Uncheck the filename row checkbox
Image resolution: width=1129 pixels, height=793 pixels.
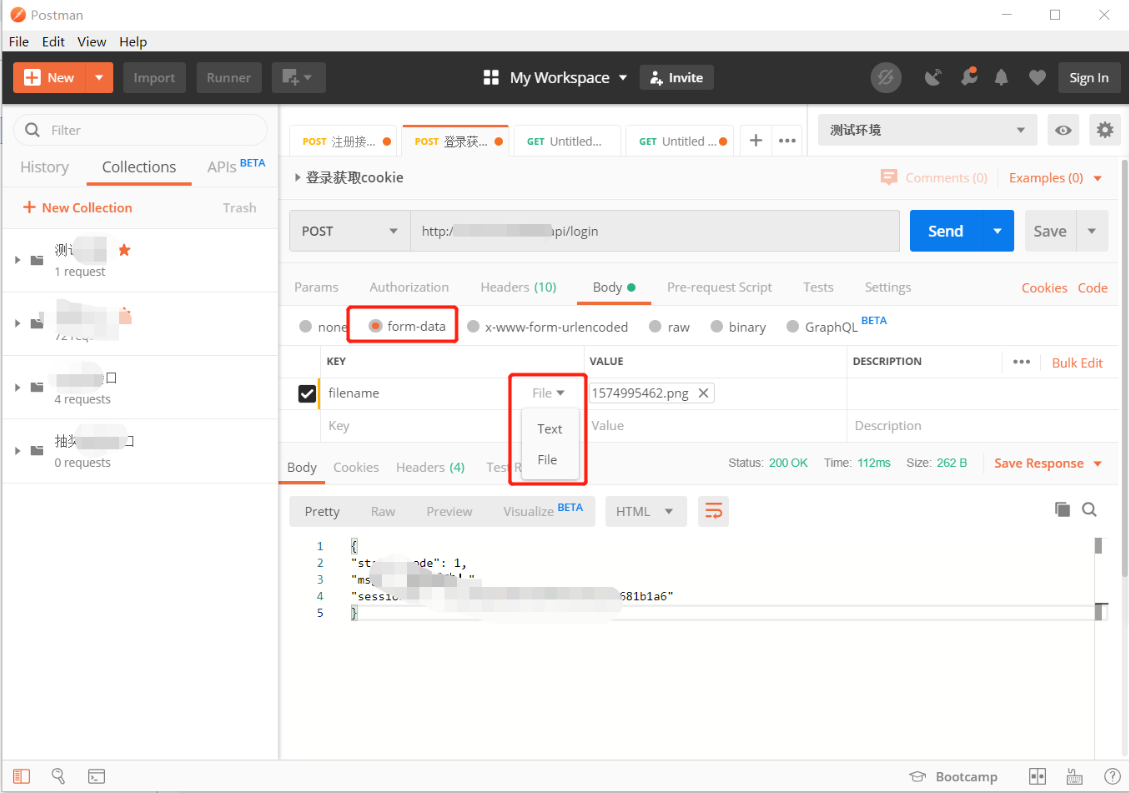click(x=307, y=393)
